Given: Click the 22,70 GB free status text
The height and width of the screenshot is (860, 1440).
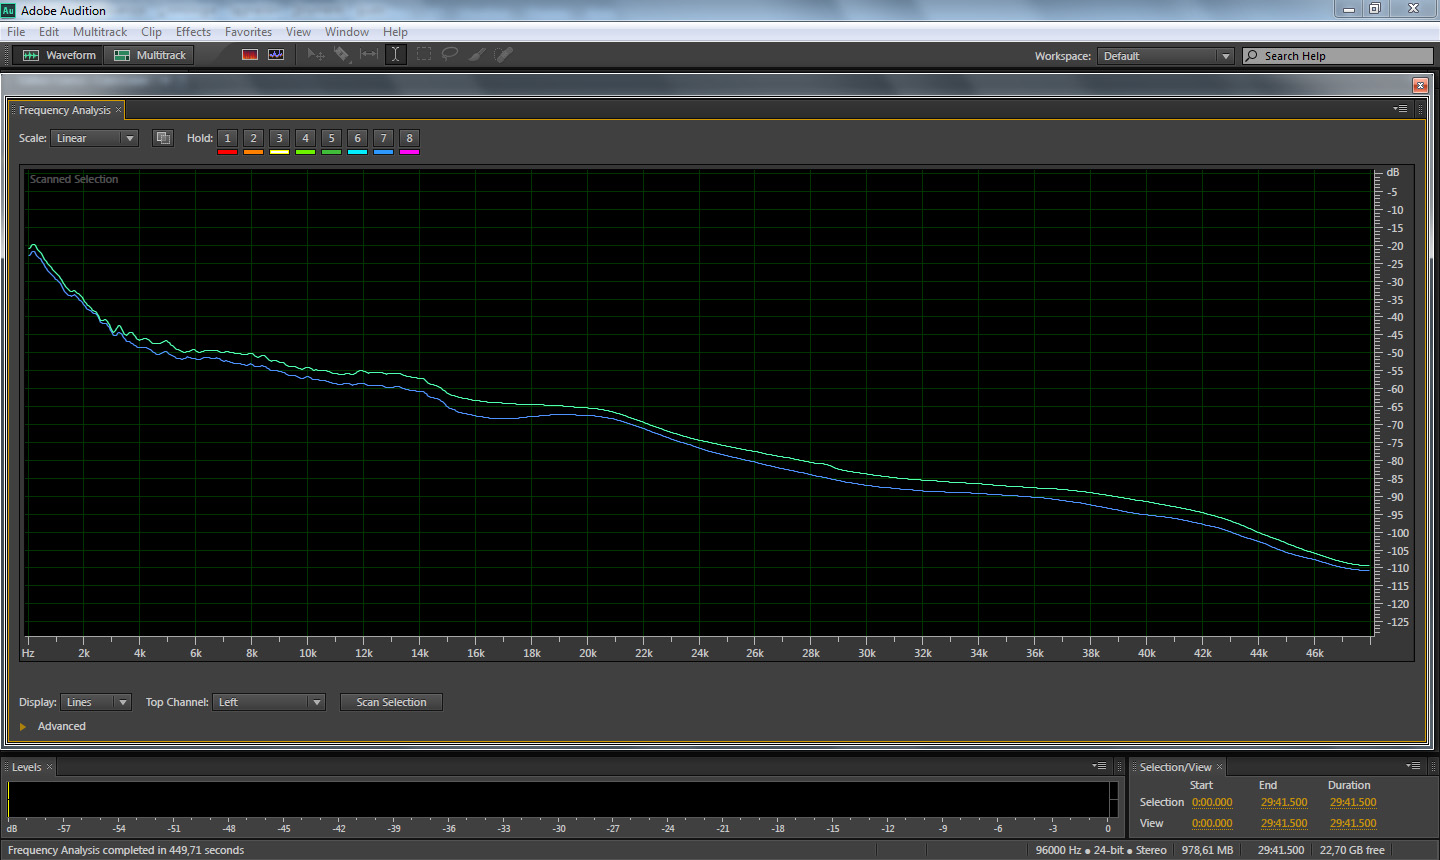Looking at the screenshot, I should pos(1352,850).
